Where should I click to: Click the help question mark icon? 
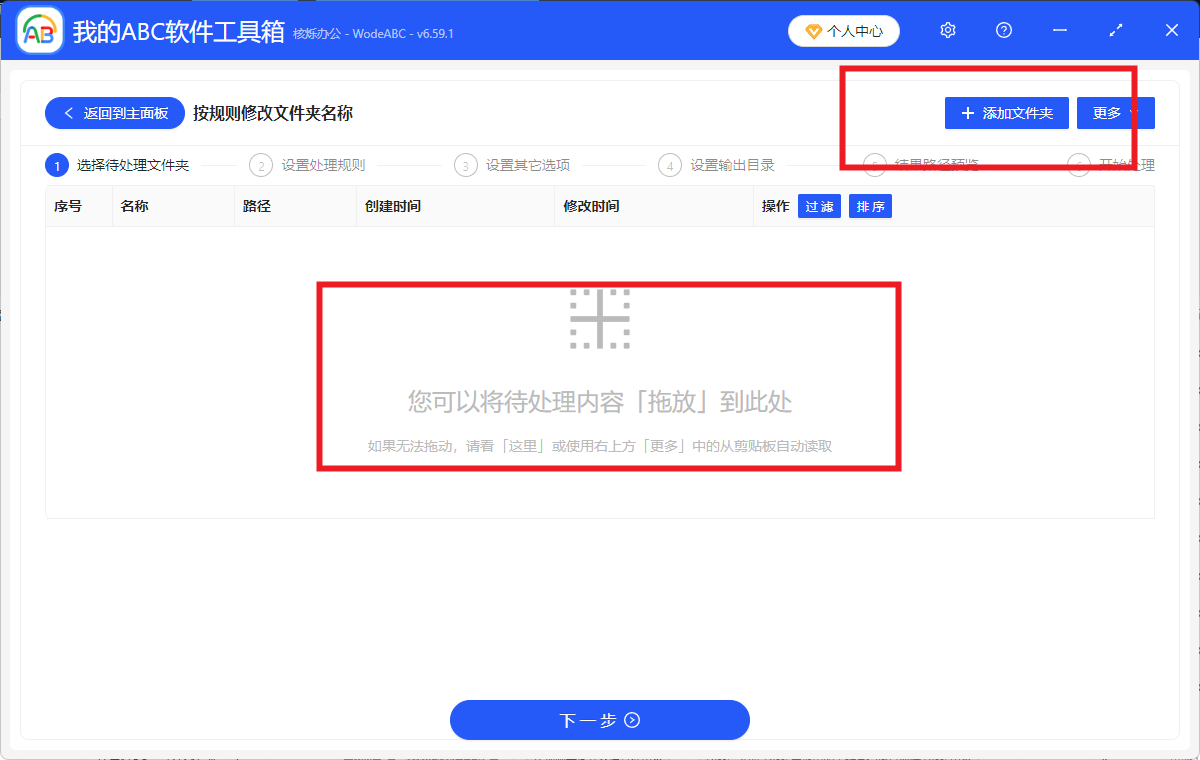click(1003, 30)
